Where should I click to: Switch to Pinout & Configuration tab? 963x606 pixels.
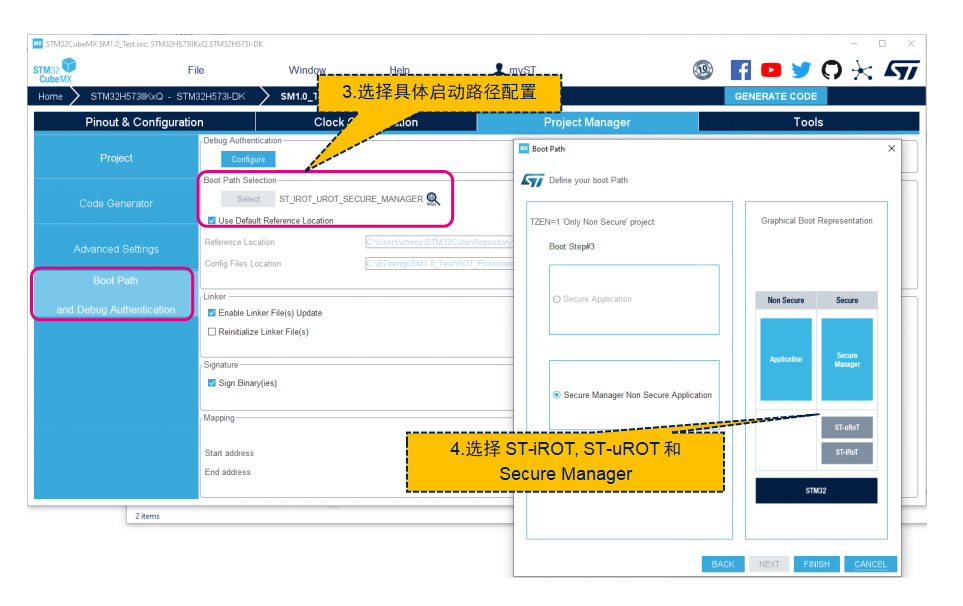(x=144, y=122)
